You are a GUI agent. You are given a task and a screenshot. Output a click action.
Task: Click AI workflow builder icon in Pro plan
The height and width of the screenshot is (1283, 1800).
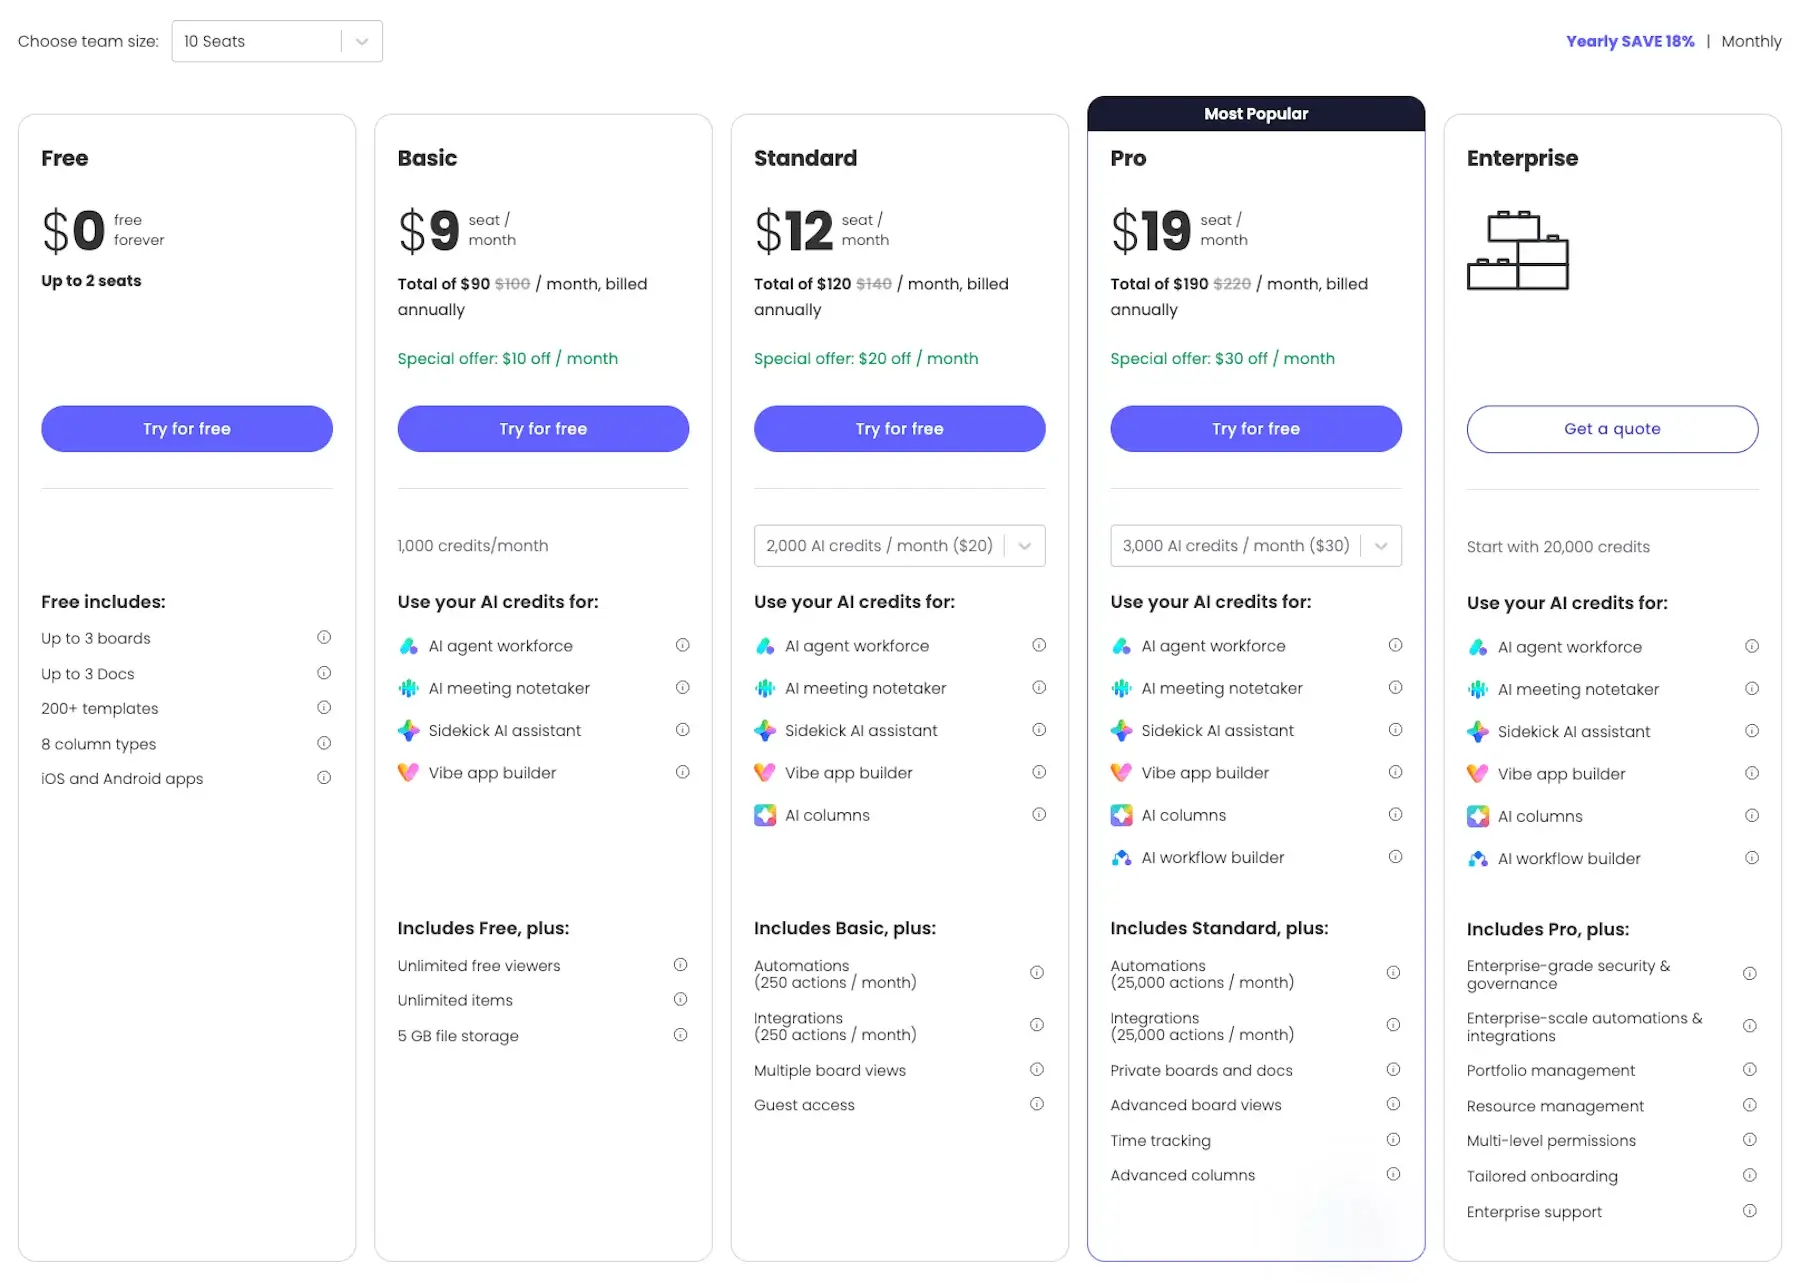[x=1121, y=857]
